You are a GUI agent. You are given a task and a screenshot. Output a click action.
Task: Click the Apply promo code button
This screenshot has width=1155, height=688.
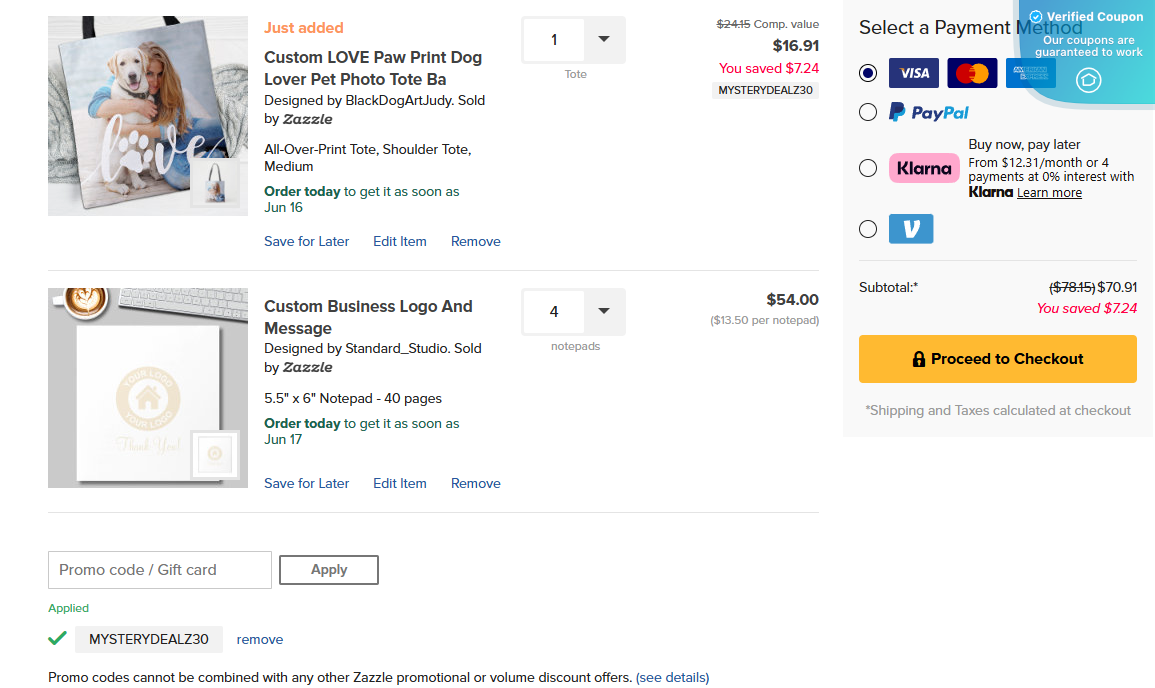pyautogui.click(x=328, y=570)
